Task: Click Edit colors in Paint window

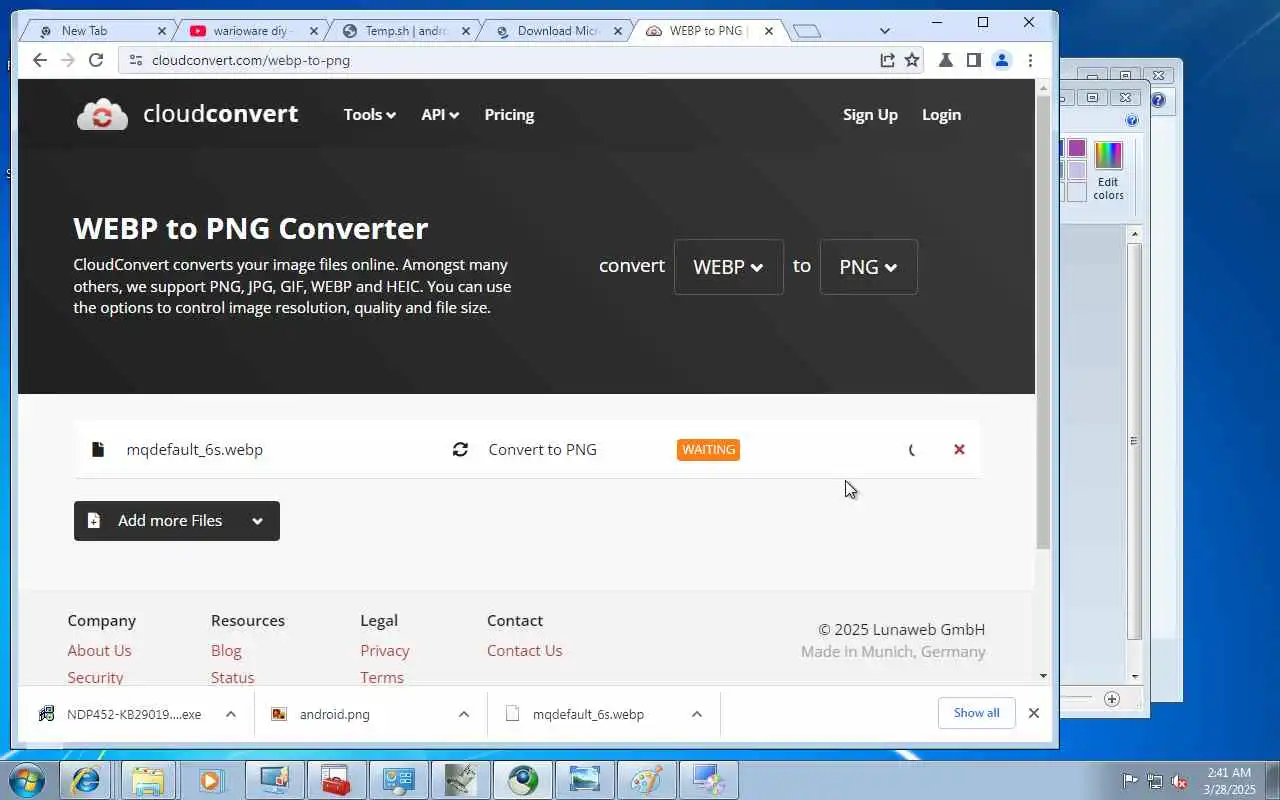Action: [x=1108, y=172]
